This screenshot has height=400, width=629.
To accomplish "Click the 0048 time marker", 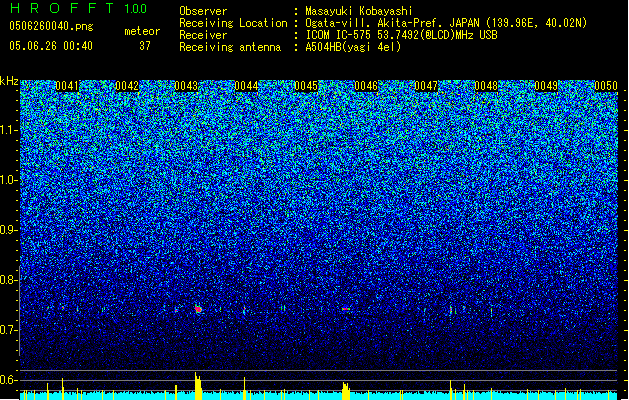I will (x=486, y=86).
